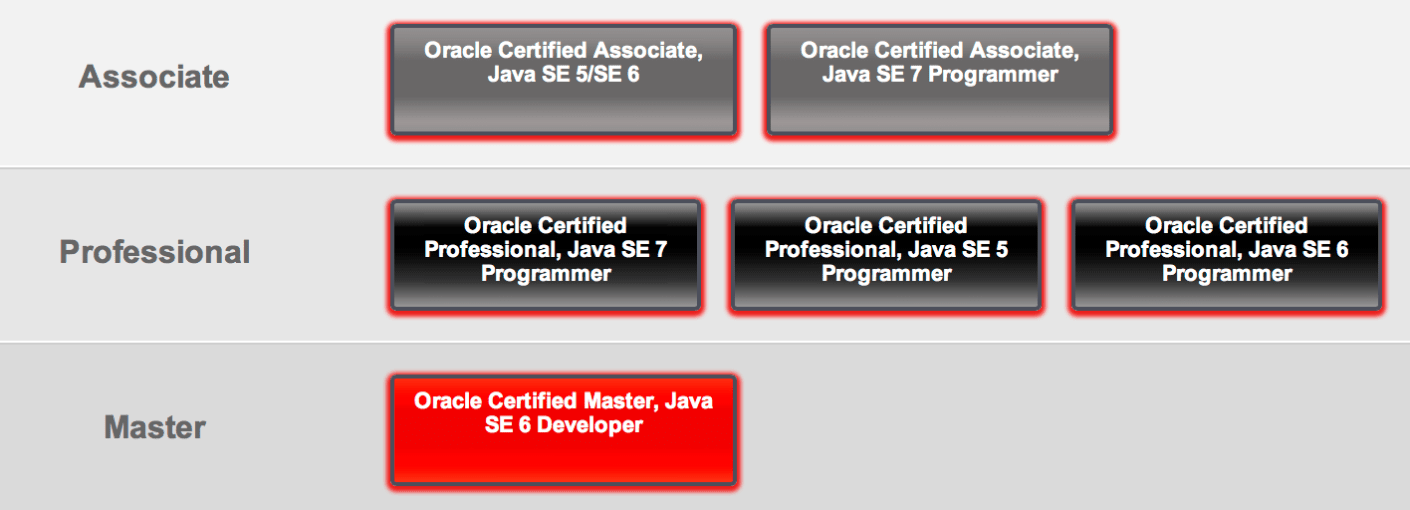1410x510 pixels.
Task: Open Oracle Certified Associate, Java SE 5/SE 6
Action: [563, 80]
